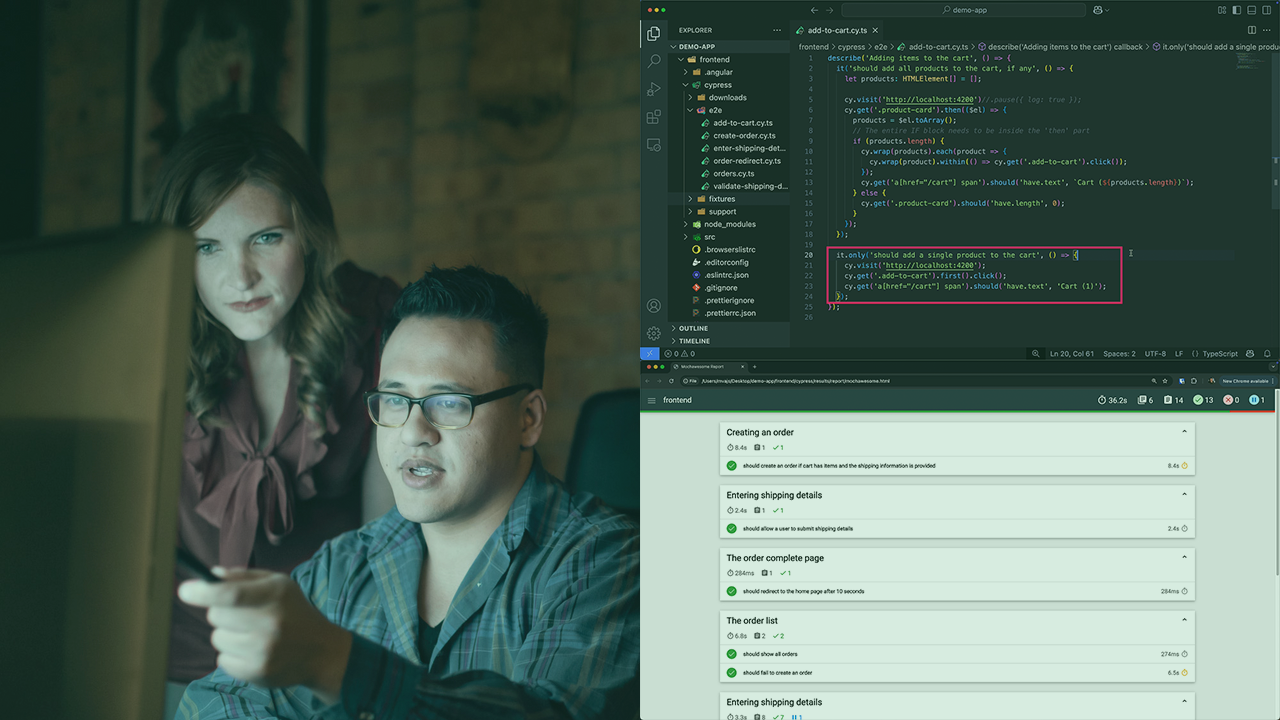1280x720 pixels.
Task: Expand the OUTLINE section
Action: [693, 328]
